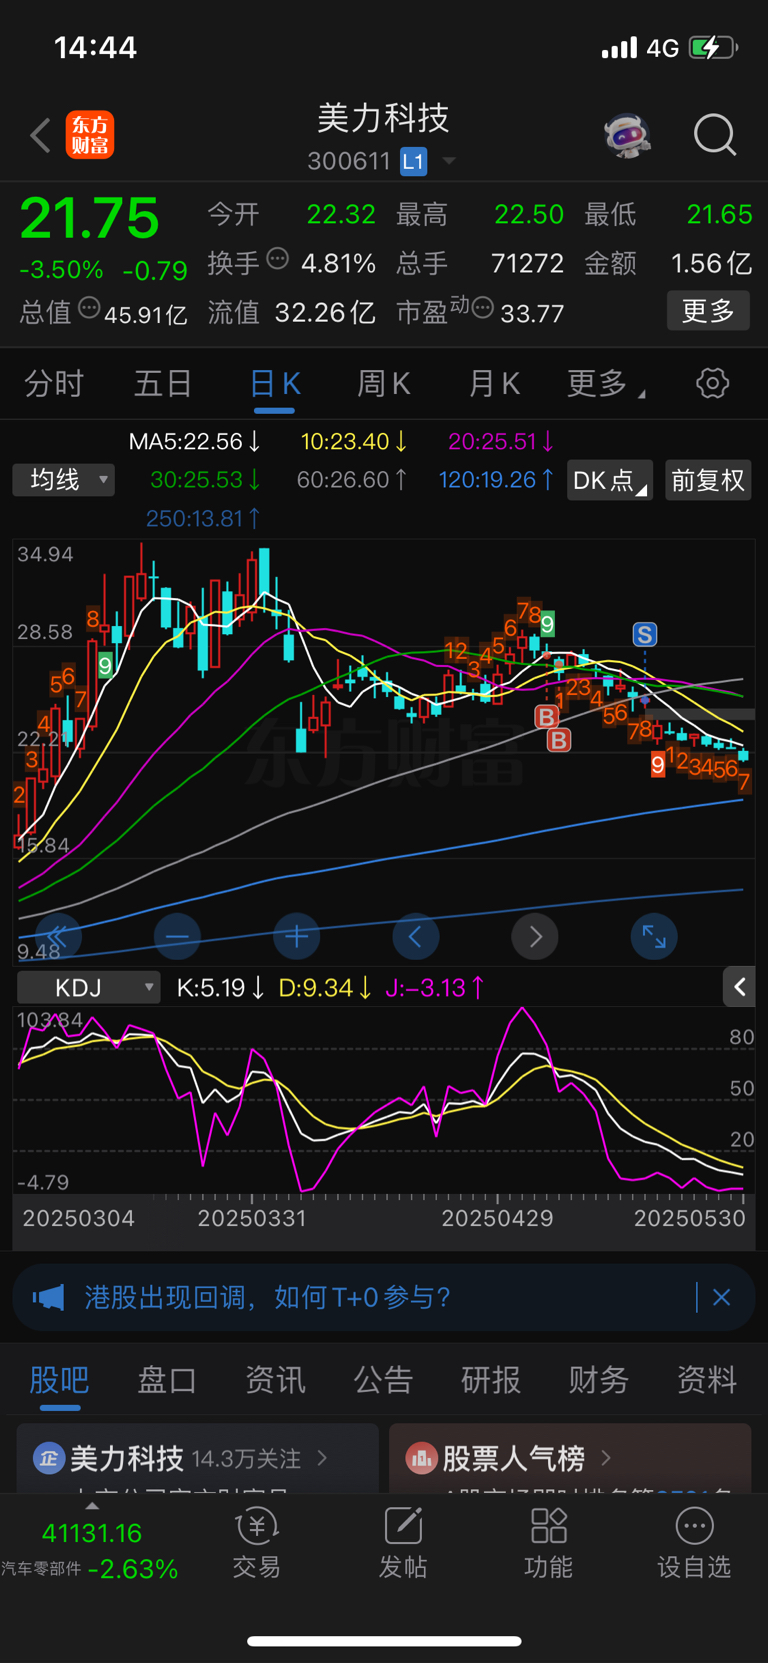Tap info icon next to 市盈
This screenshot has height=1663, width=768.
482,309
